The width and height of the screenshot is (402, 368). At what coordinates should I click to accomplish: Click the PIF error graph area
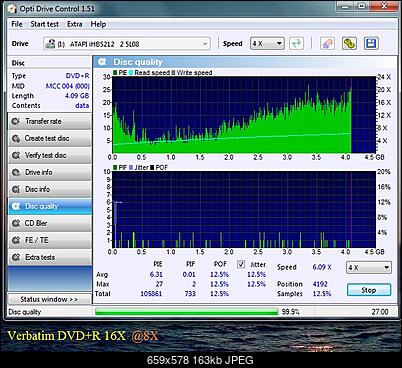244,210
